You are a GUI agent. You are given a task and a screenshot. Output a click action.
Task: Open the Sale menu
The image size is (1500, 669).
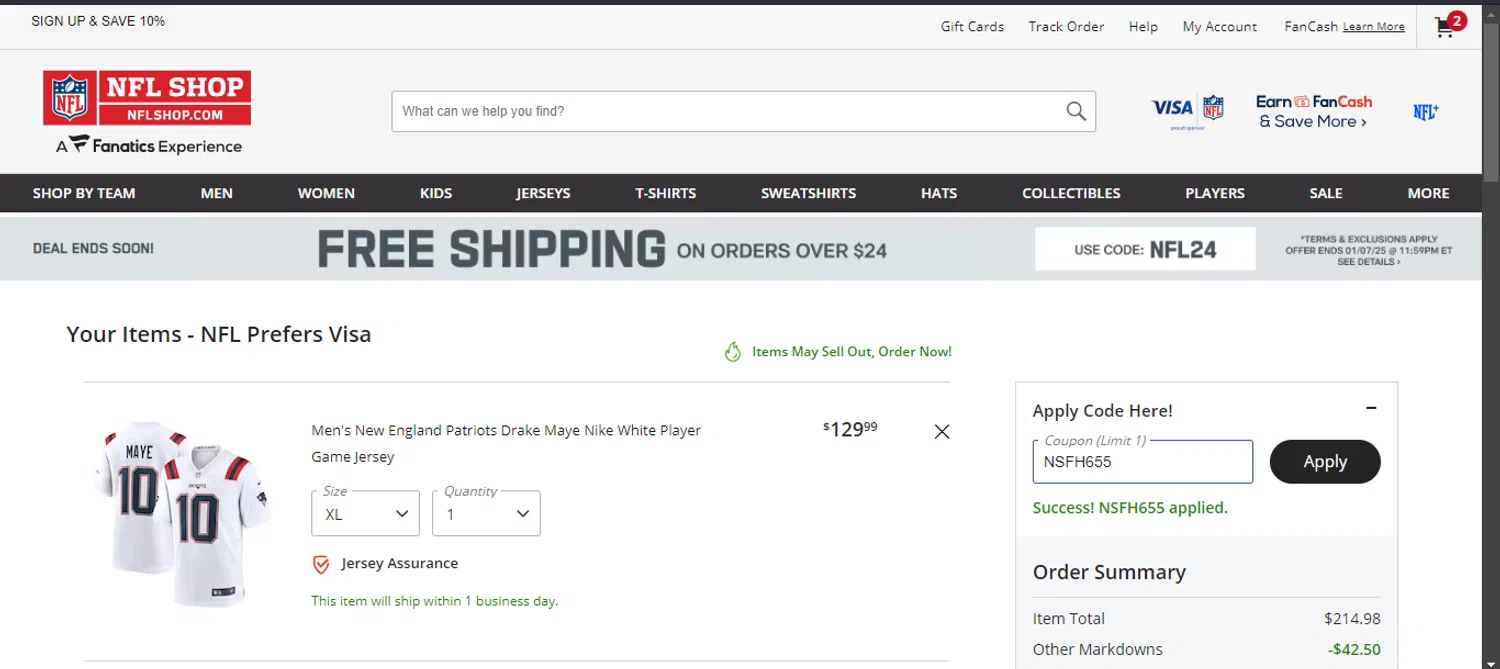point(1326,193)
